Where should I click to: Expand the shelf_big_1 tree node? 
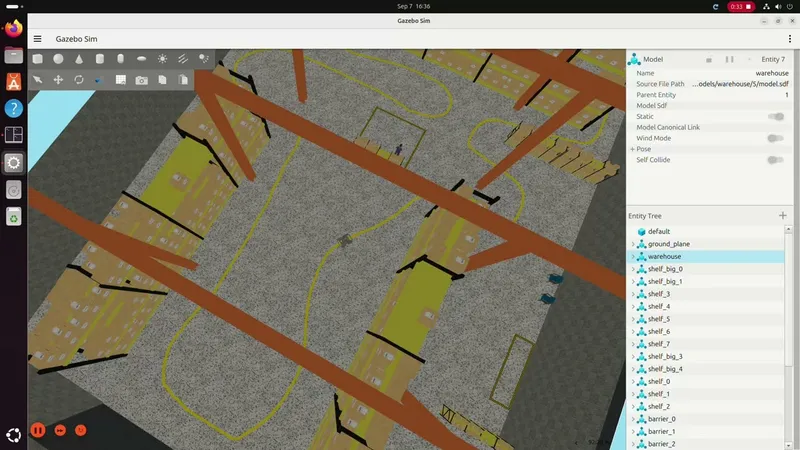633,282
